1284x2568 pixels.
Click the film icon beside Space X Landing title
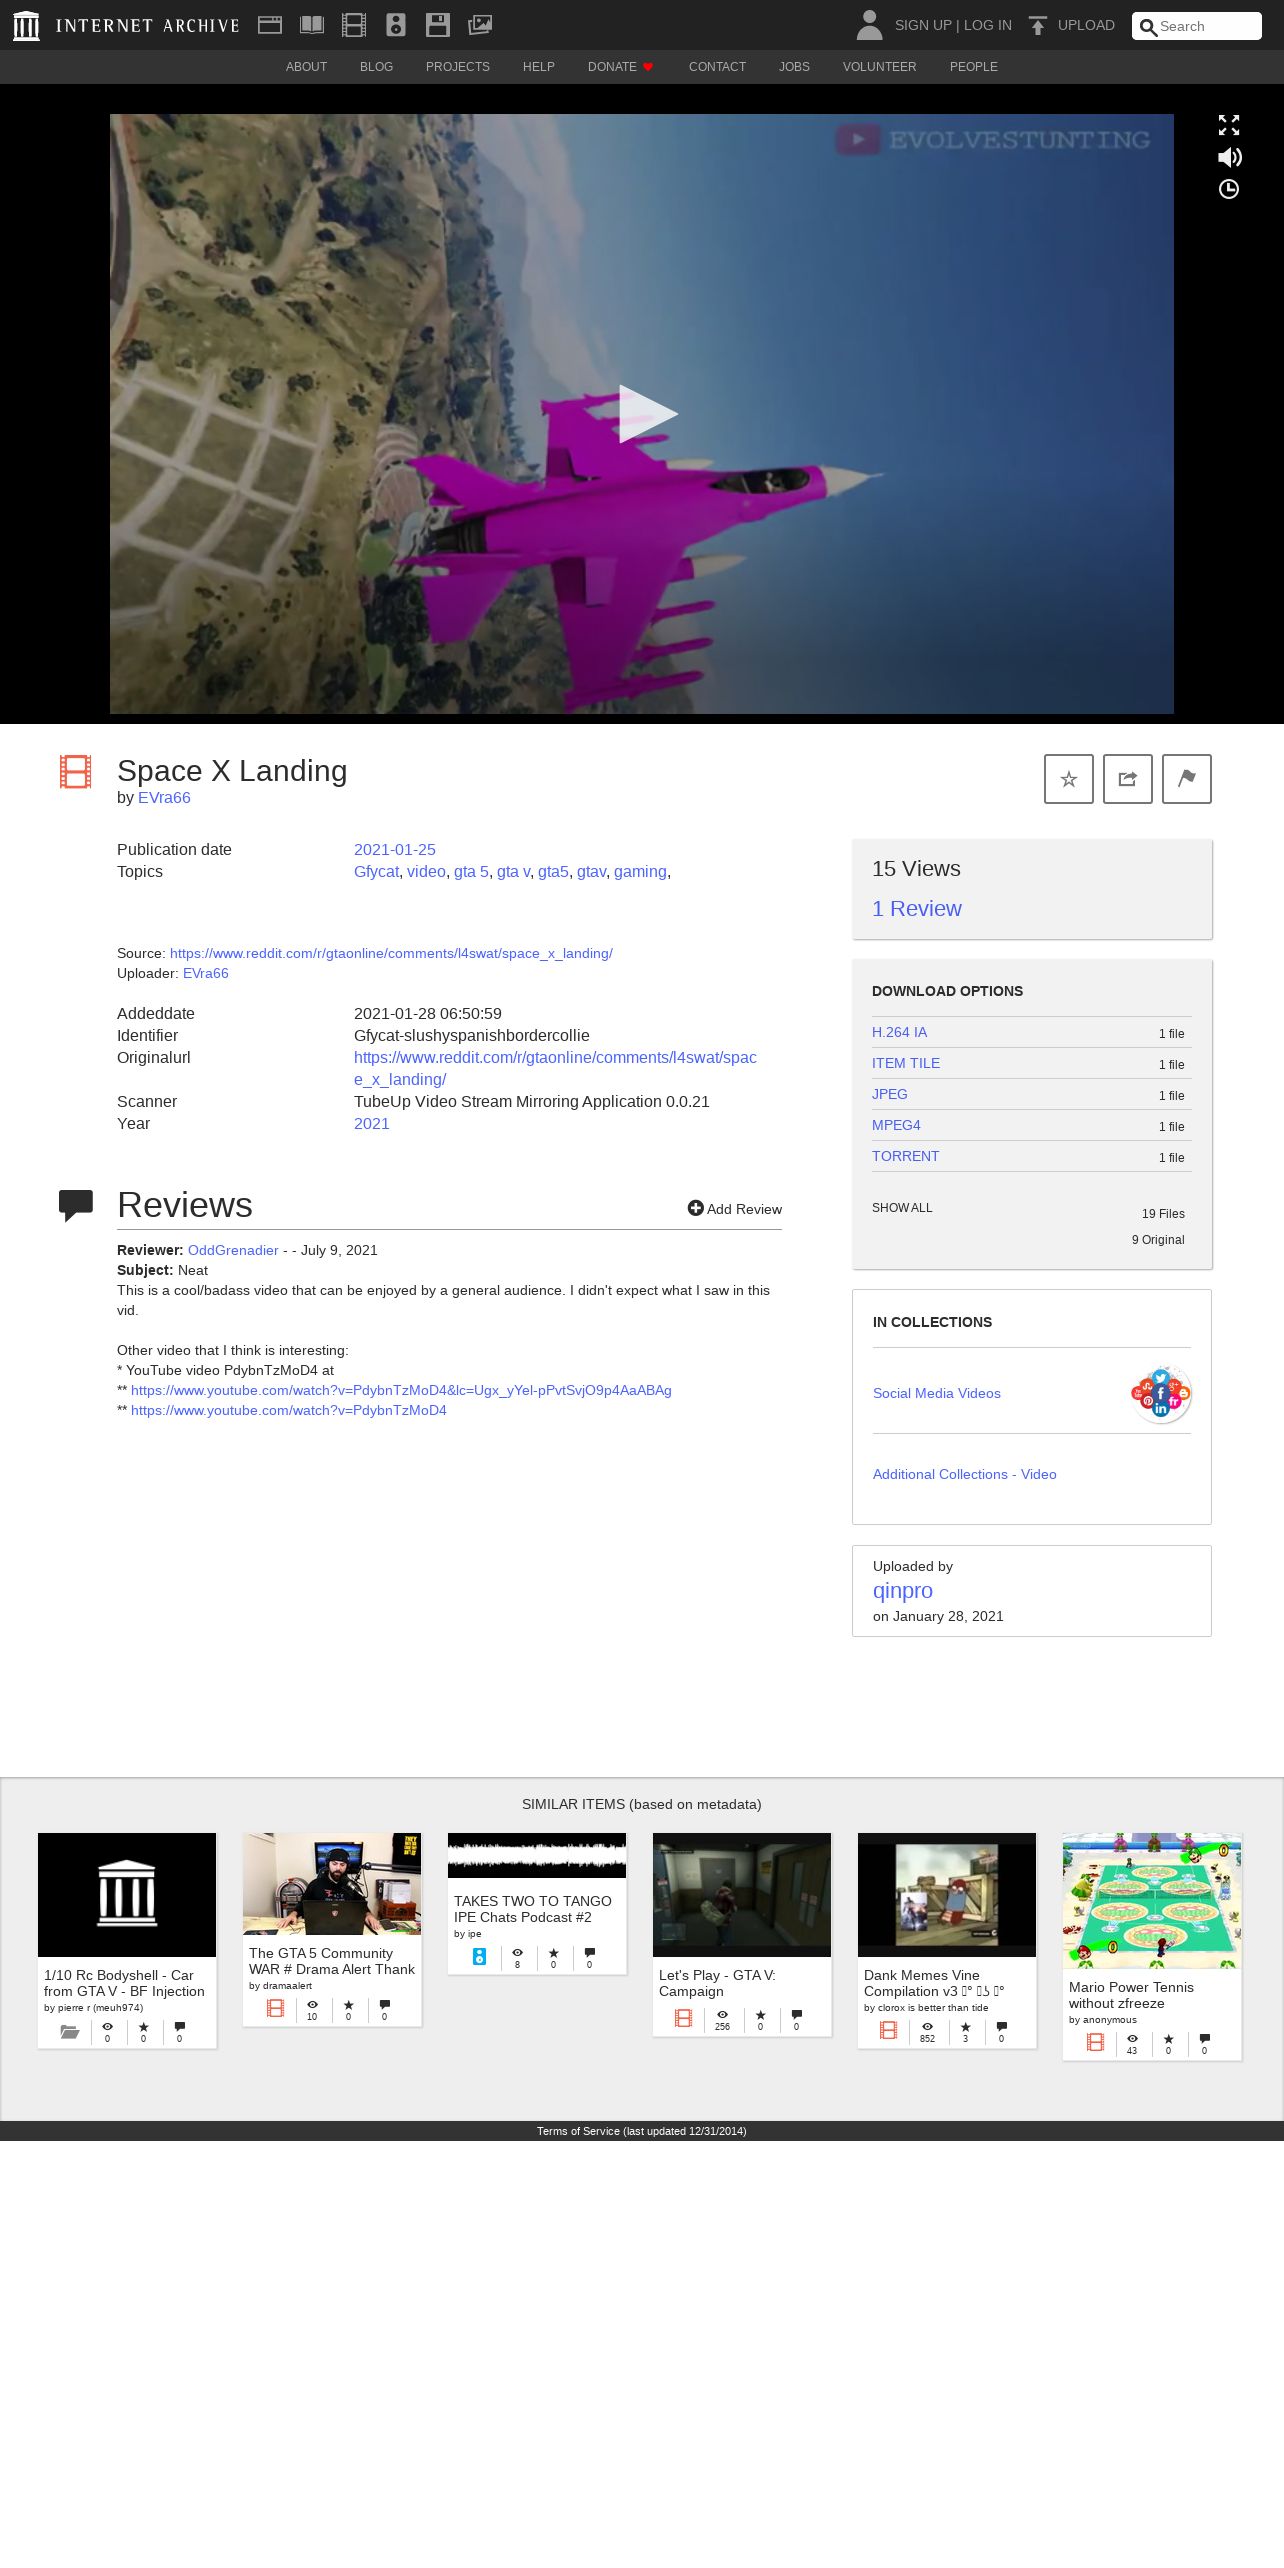(x=75, y=772)
